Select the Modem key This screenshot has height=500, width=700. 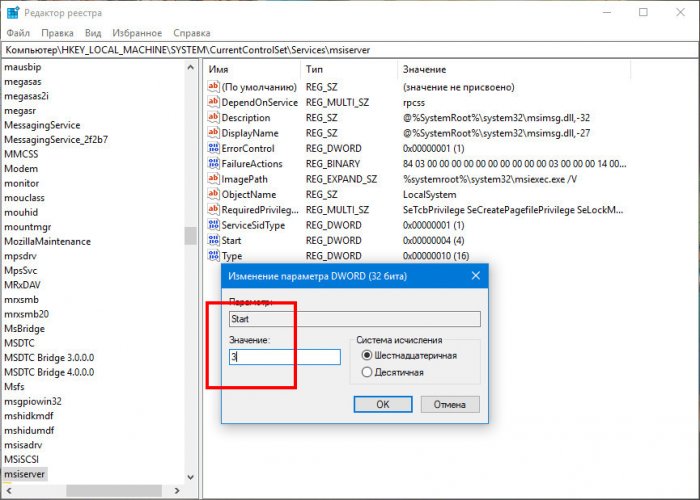point(21,169)
